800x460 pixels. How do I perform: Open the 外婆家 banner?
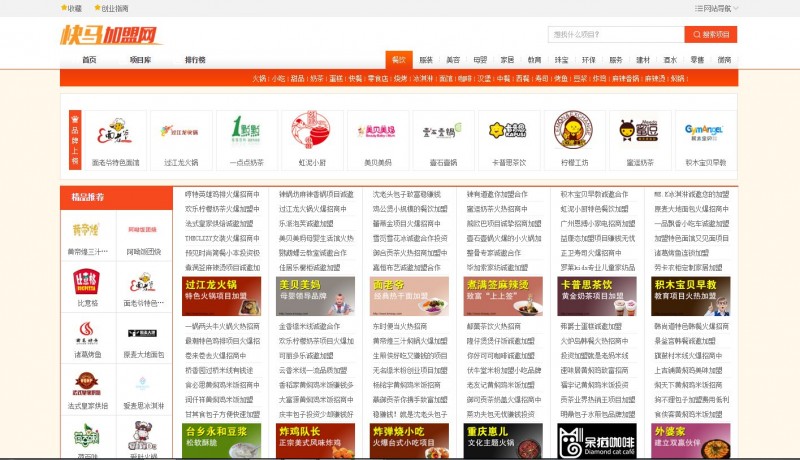pos(691,441)
